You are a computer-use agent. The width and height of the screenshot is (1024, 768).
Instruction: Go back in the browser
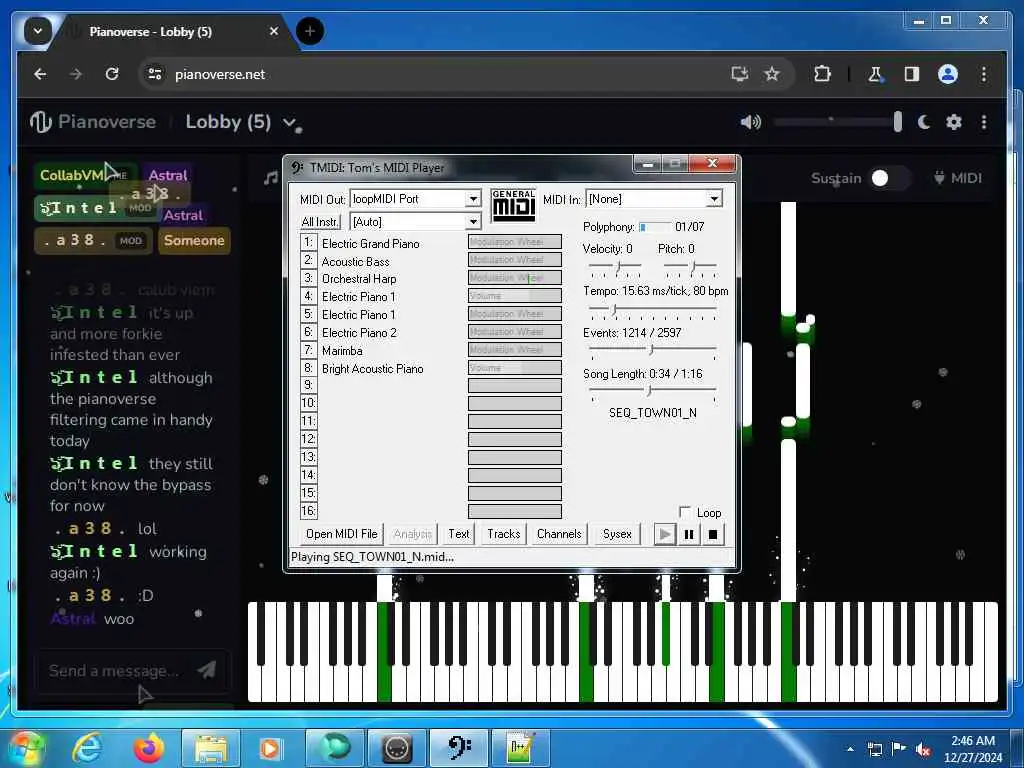[40, 74]
